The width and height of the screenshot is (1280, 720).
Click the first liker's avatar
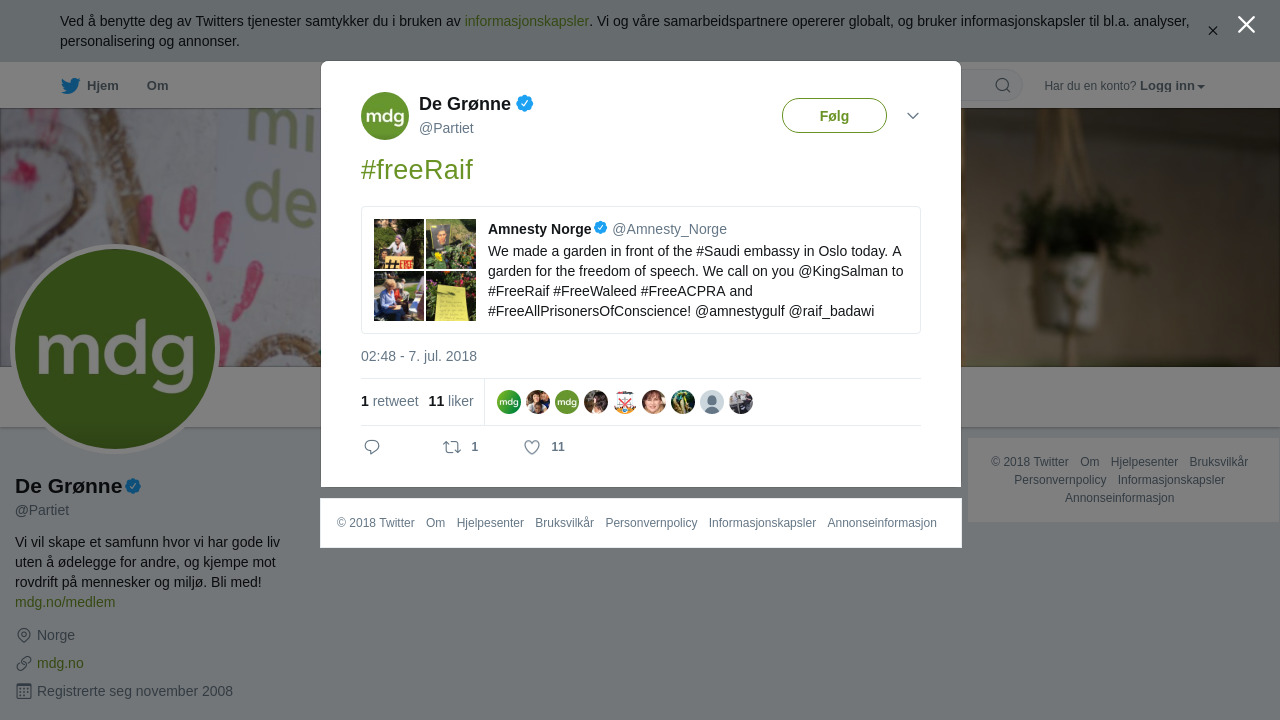tap(509, 402)
